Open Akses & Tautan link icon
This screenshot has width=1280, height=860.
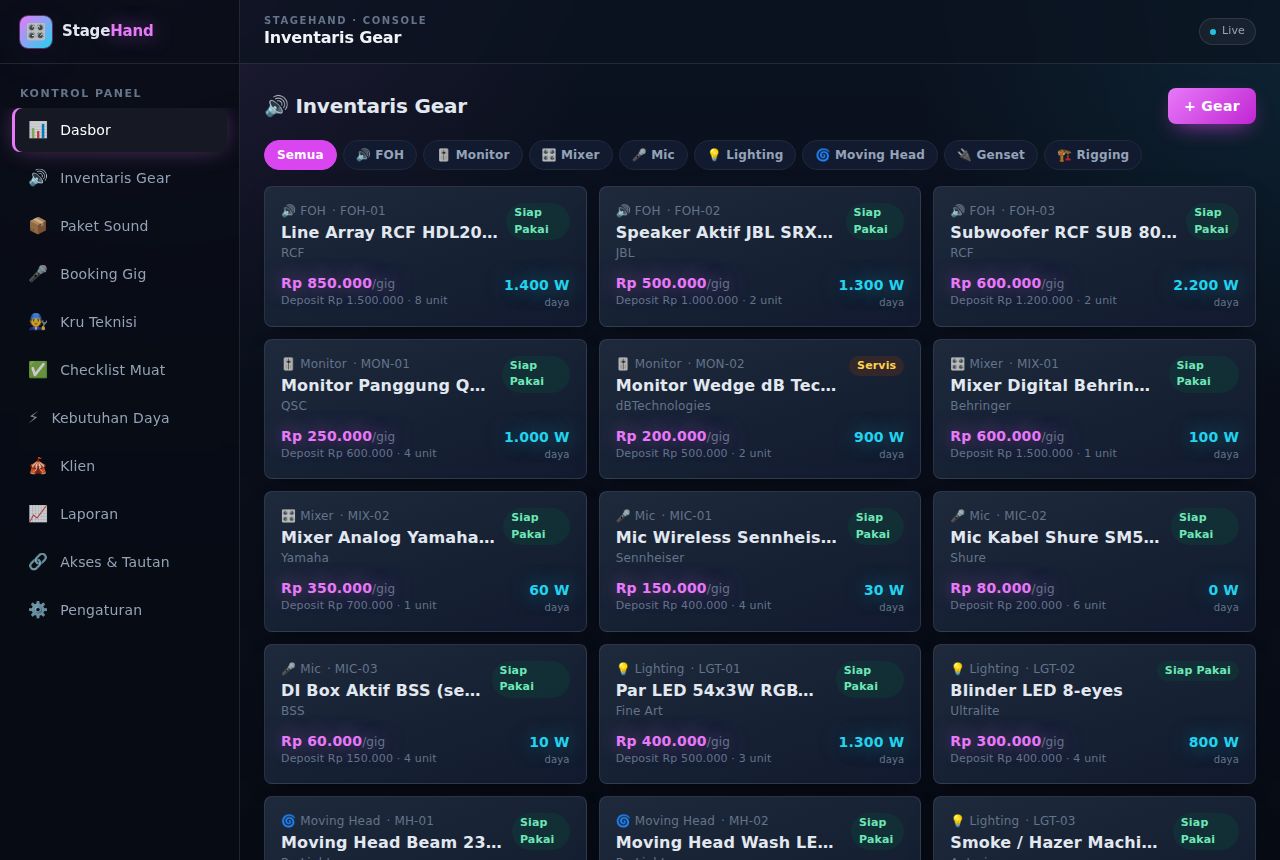[x=38, y=562]
